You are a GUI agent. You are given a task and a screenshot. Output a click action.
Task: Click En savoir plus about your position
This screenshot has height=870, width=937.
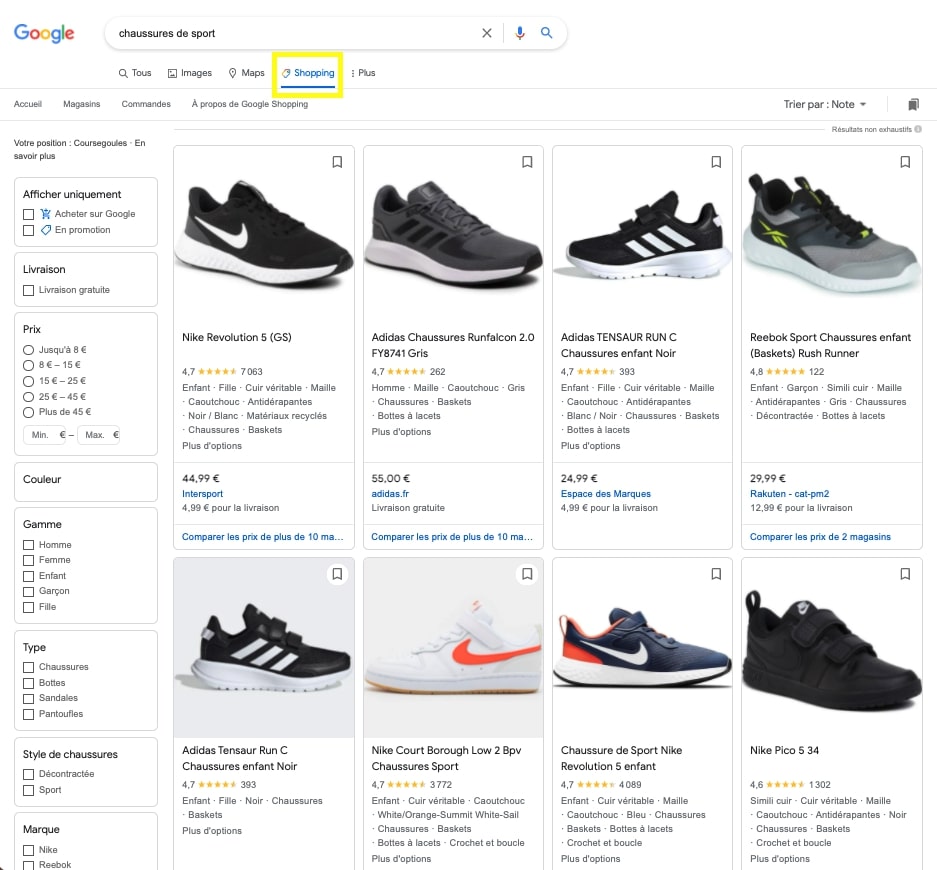(79, 149)
